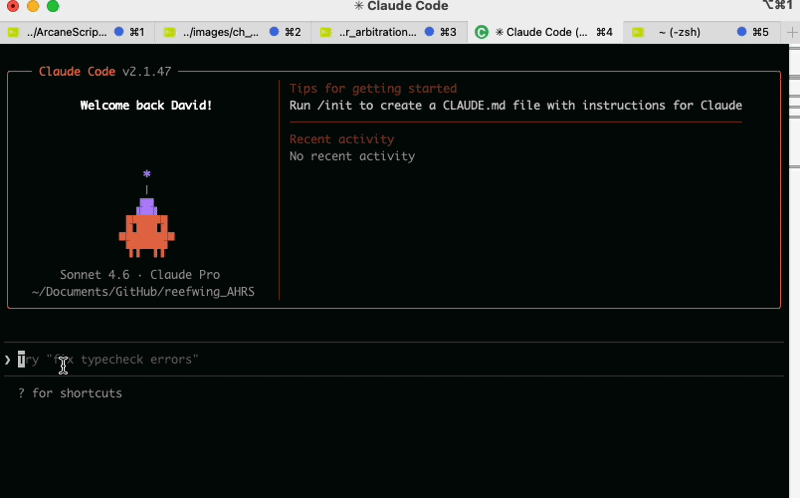Click the blue activity dot on the ArcaneScript tab
The height and width of the screenshot is (498, 800).
(120, 32)
